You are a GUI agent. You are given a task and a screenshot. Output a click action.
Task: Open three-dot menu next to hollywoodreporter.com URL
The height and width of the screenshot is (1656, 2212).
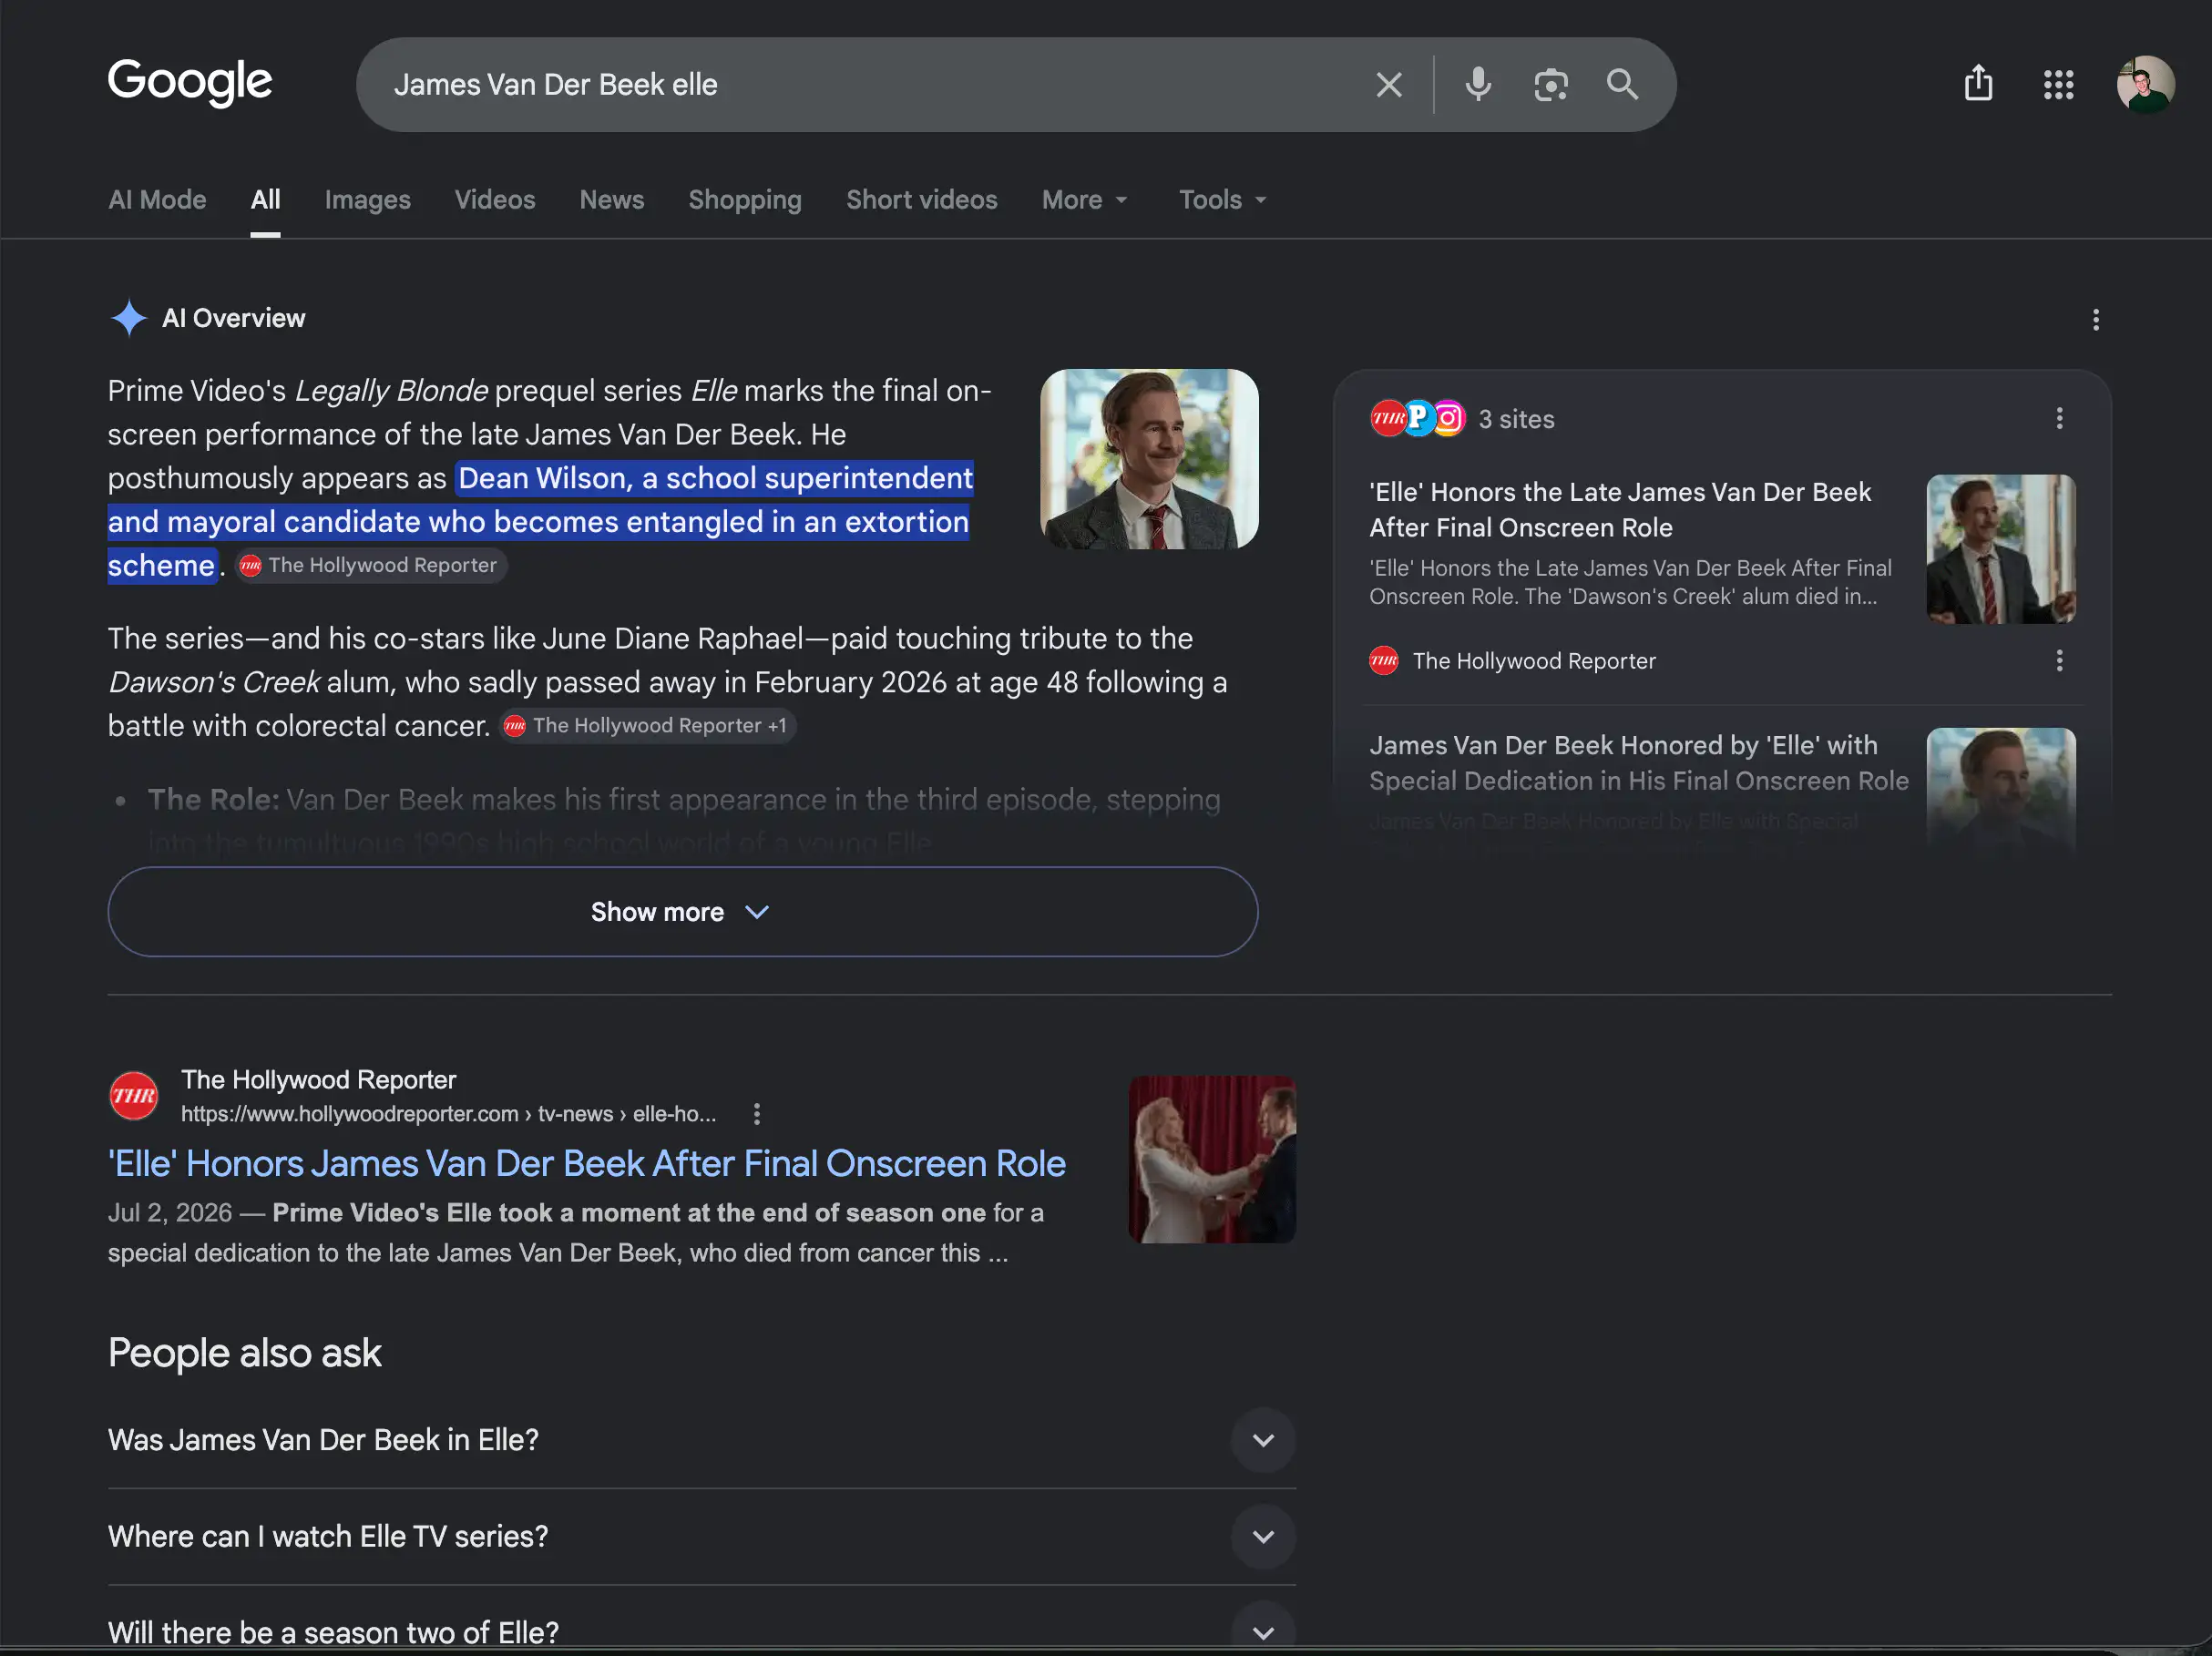[x=756, y=1113]
